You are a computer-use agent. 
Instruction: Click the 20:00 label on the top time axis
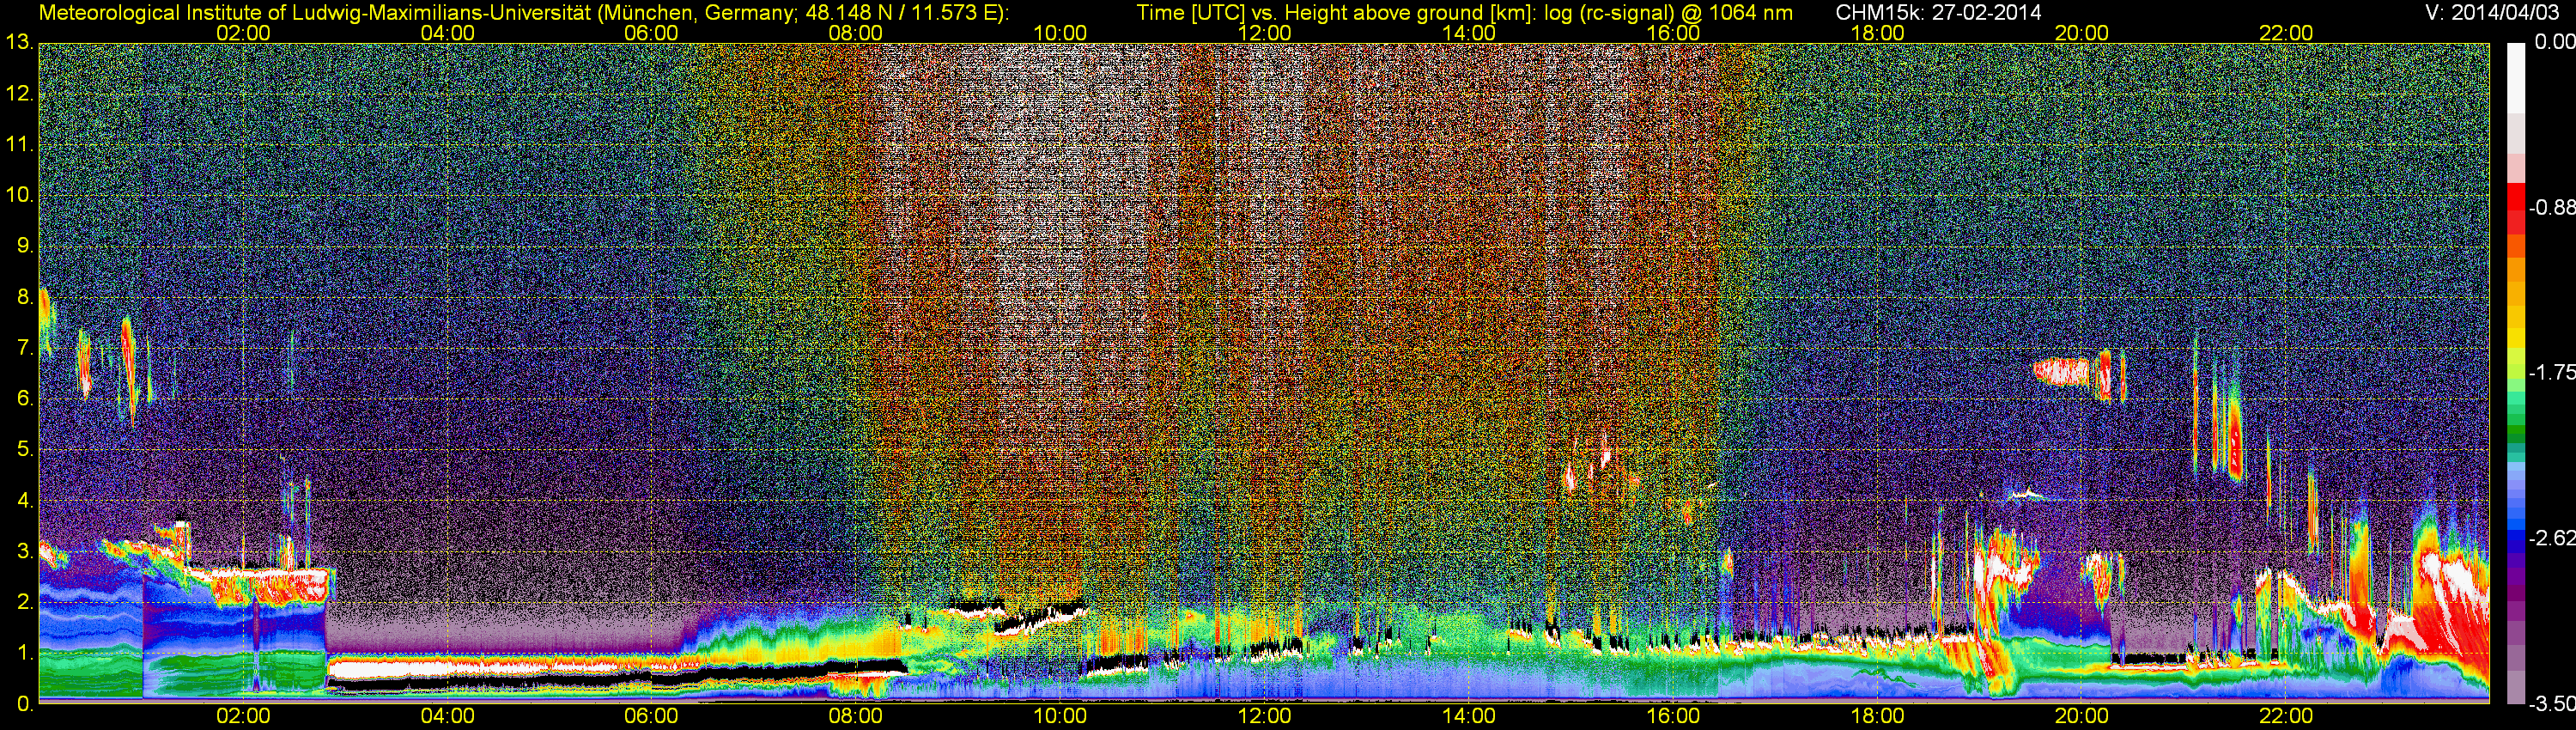pyautogui.click(x=2082, y=33)
